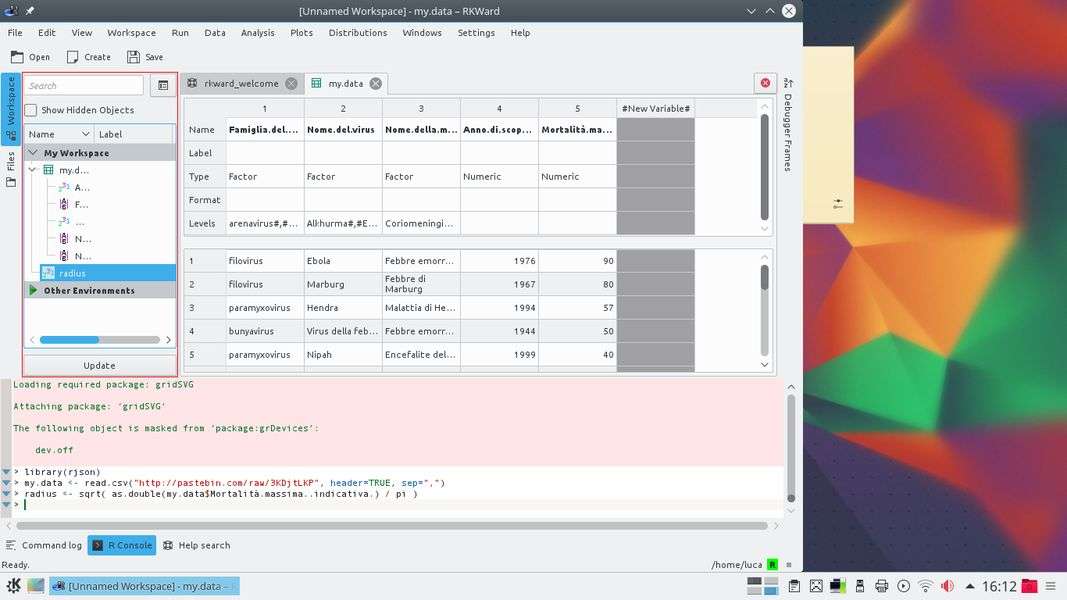Click the volume icon in system tray
Viewport: 1067px width, 600px height.
[947, 586]
